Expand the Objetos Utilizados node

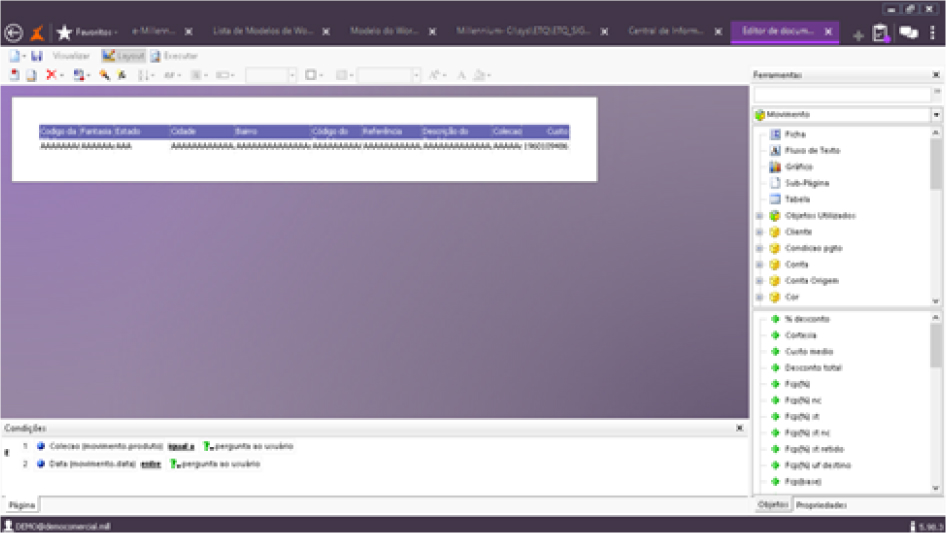click(x=759, y=216)
